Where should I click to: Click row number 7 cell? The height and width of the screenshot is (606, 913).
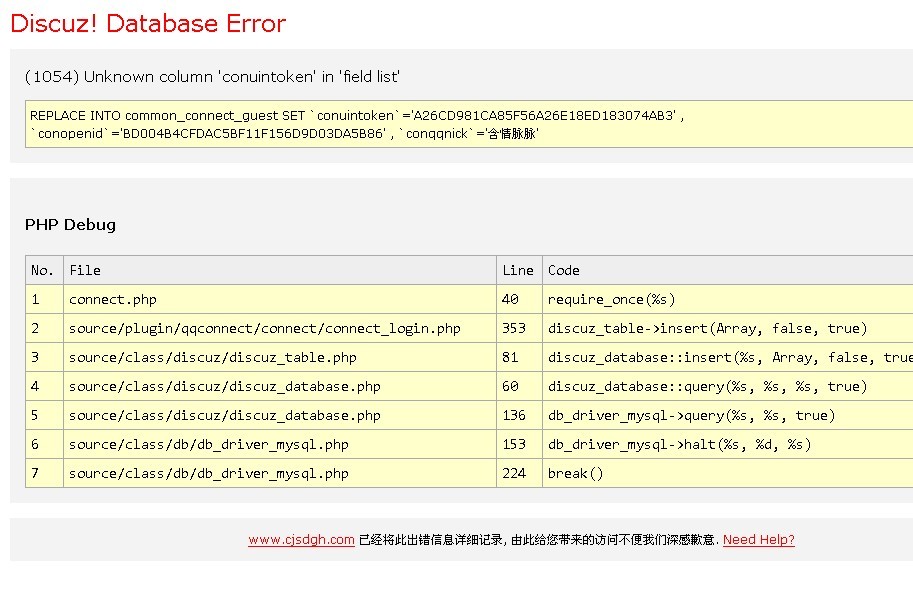pos(44,473)
